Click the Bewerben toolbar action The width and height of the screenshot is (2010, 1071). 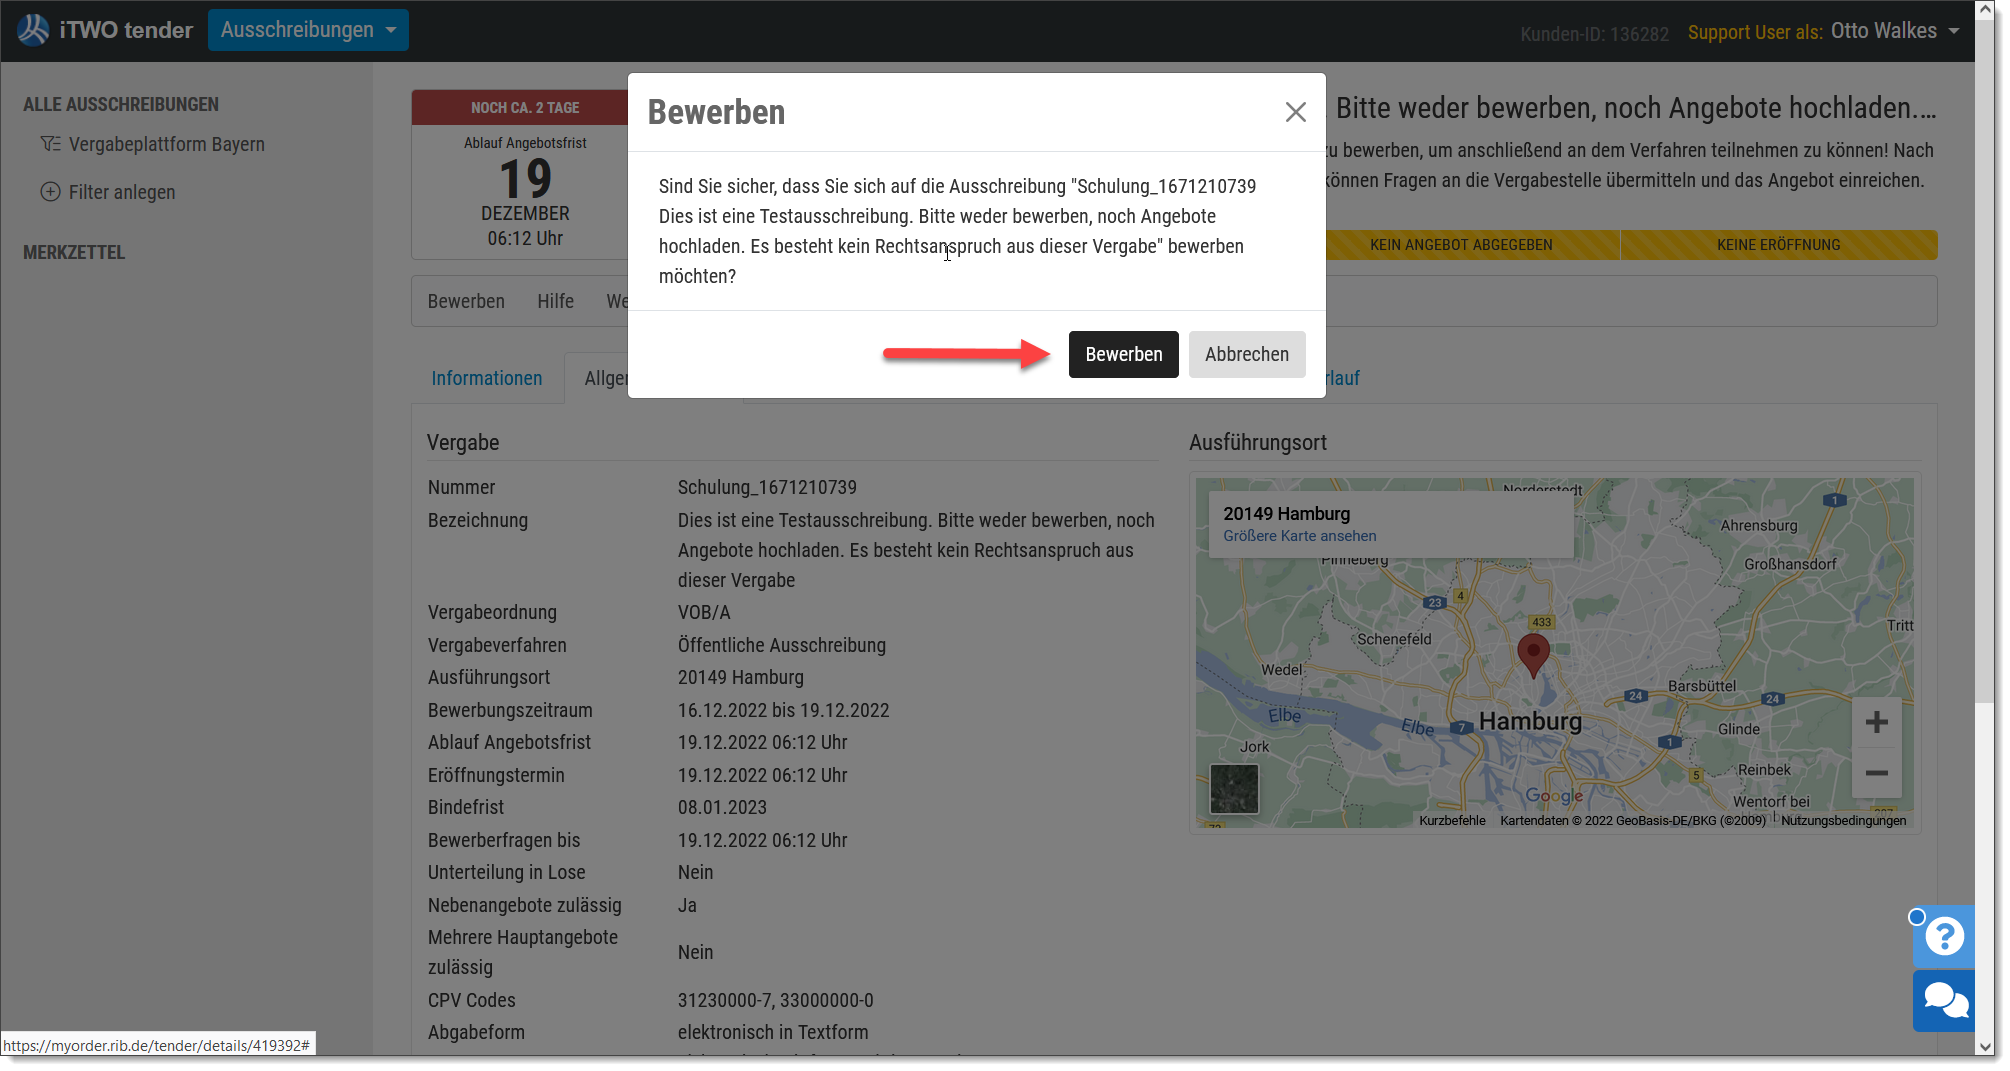tap(466, 301)
